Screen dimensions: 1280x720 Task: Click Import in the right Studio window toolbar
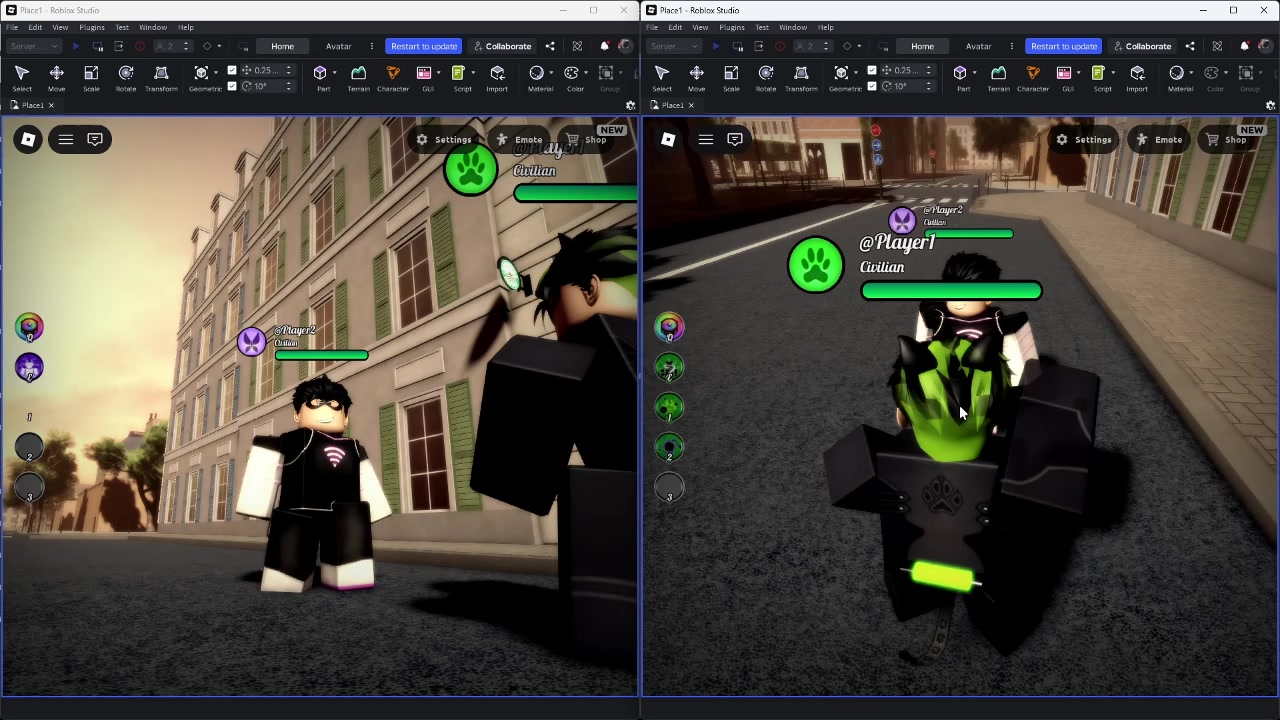[x=1137, y=78]
